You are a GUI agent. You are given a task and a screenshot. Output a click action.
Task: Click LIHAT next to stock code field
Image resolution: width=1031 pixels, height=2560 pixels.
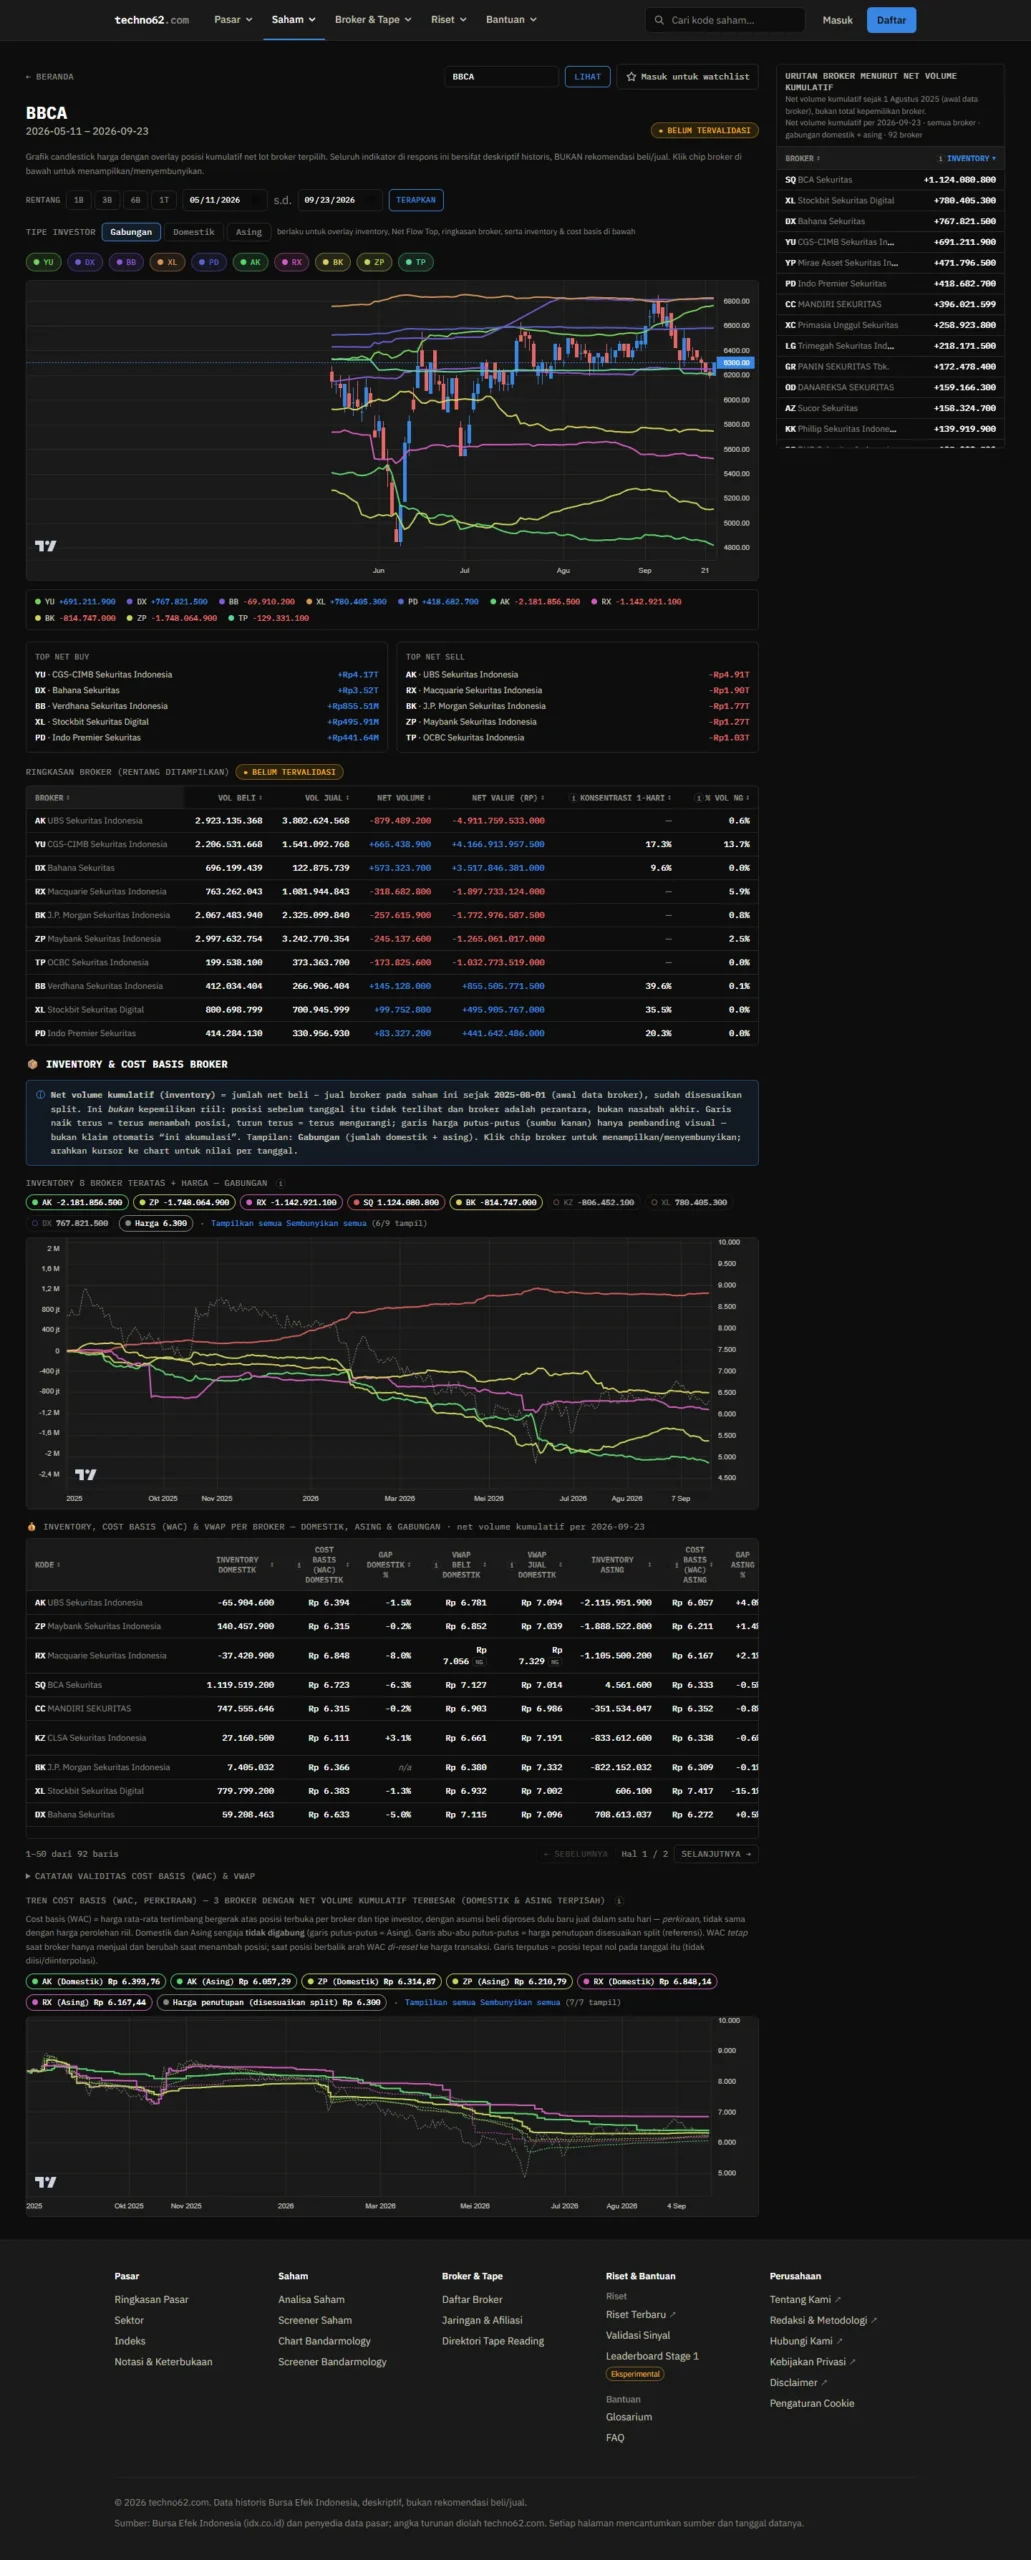[x=588, y=76]
